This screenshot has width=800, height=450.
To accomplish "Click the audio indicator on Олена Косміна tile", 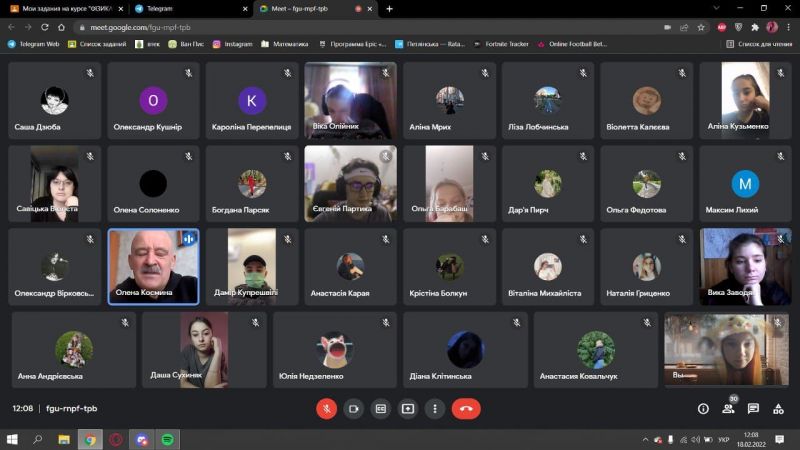I will point(188,238).
